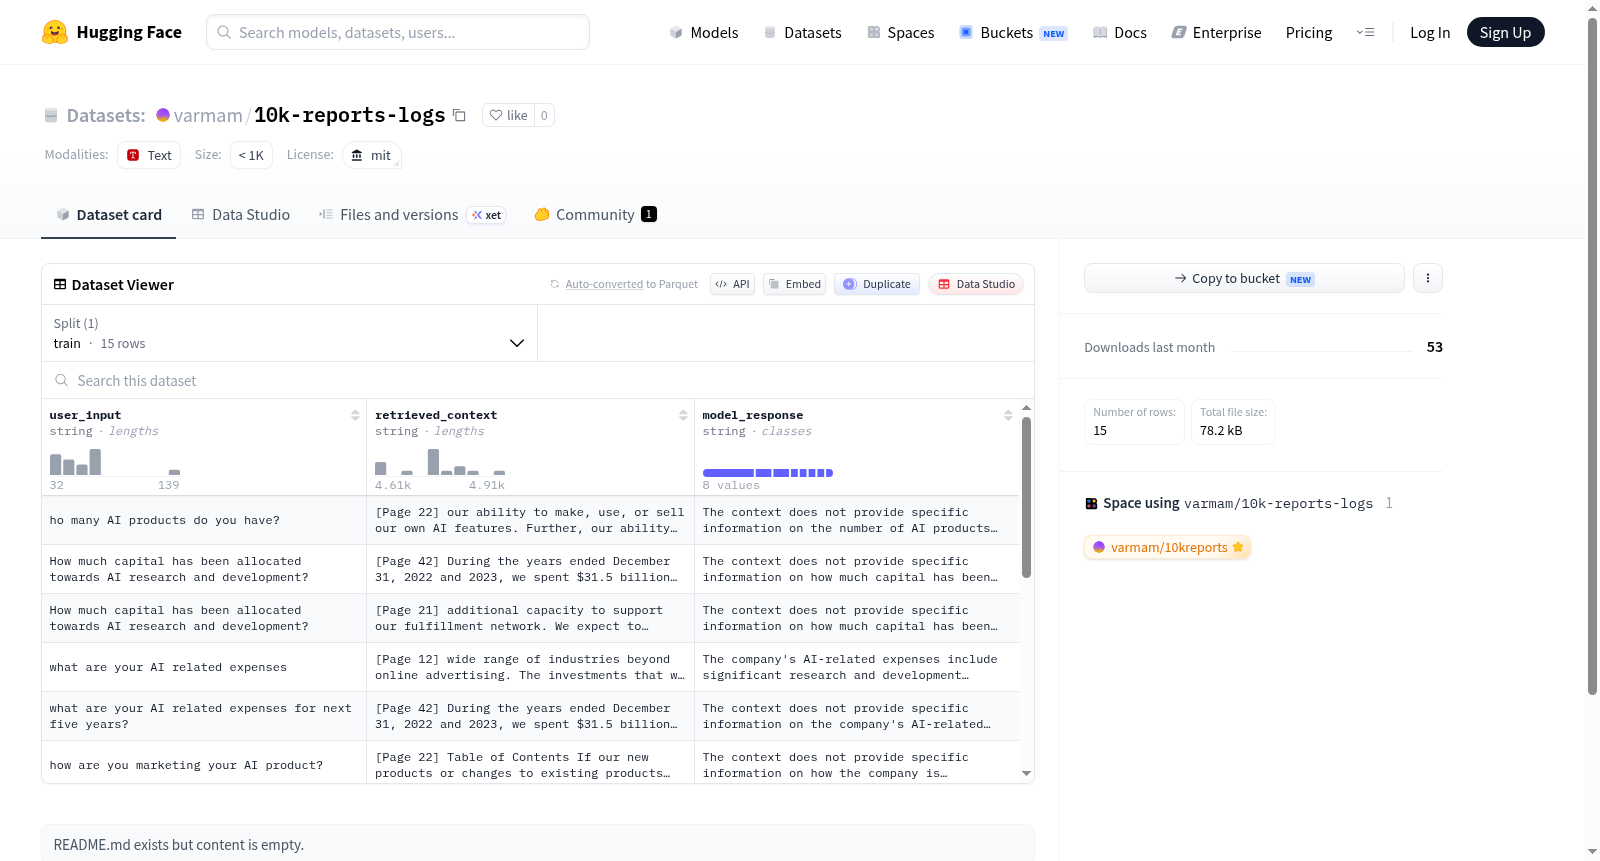Click the page vertical scrollbar
The width and height of the screenshot is (1600, 861).
[x=1592, y=356]
